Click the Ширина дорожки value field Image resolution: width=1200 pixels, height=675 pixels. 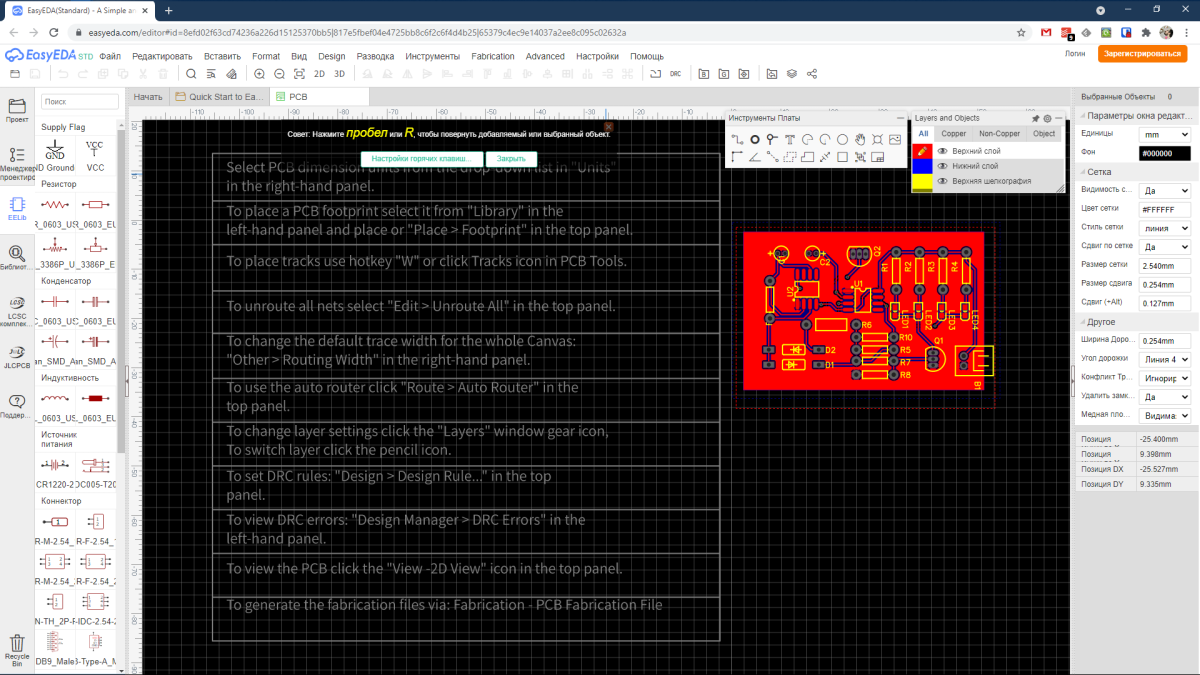(x=1165, y=341)
